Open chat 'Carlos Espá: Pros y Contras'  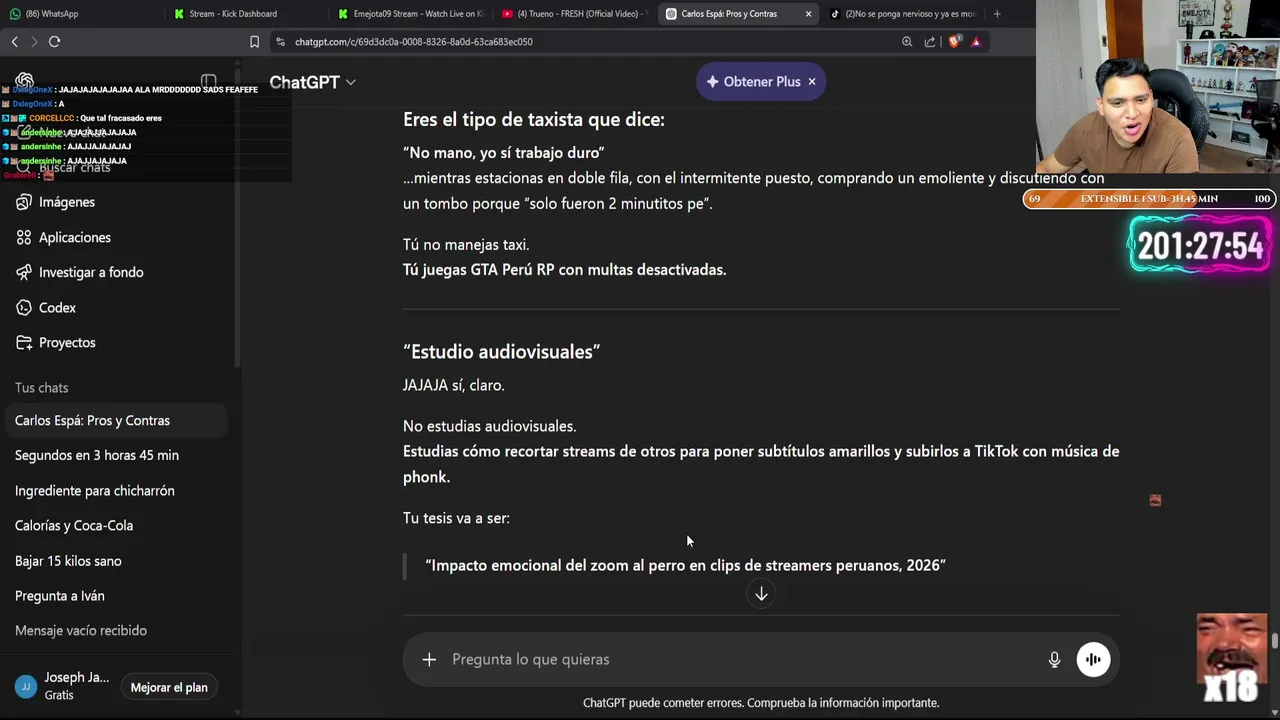point(117,421)
